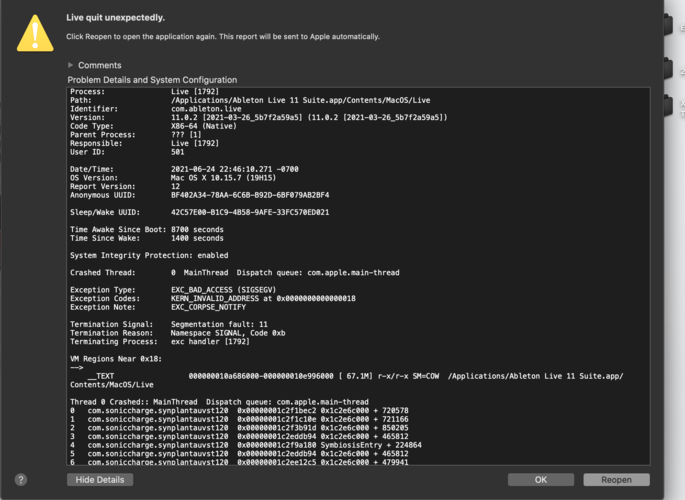Click the 'Report Version: 12' line
This screenshot has width=685, height=500.
point(125,186)
